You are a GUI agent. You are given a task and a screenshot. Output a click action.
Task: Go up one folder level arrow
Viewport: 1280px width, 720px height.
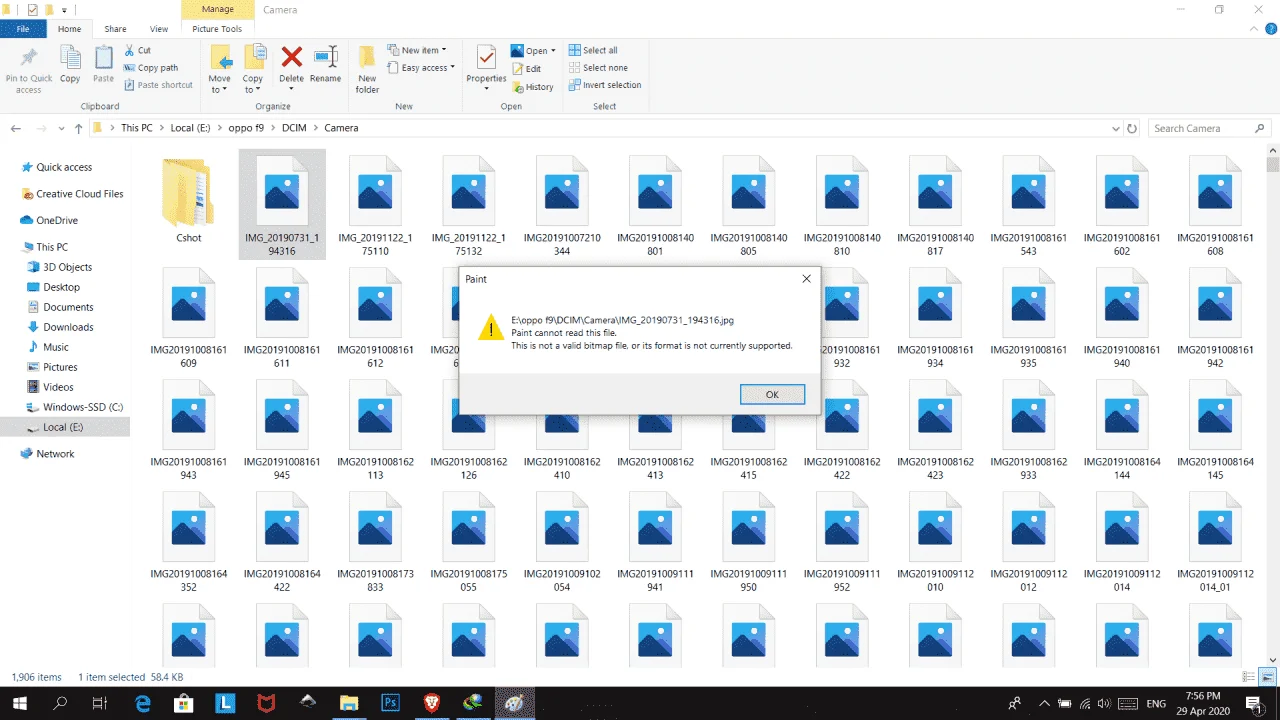coord(78,128)
